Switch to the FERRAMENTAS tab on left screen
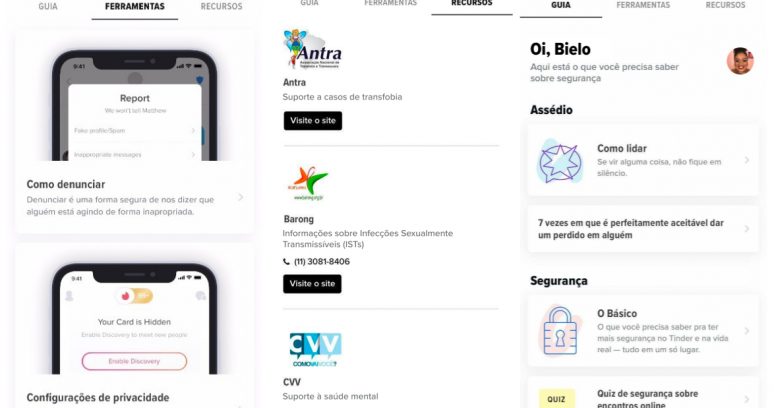Image resolution: width=774 pixels, height=408 pixels. coord(135,7)
